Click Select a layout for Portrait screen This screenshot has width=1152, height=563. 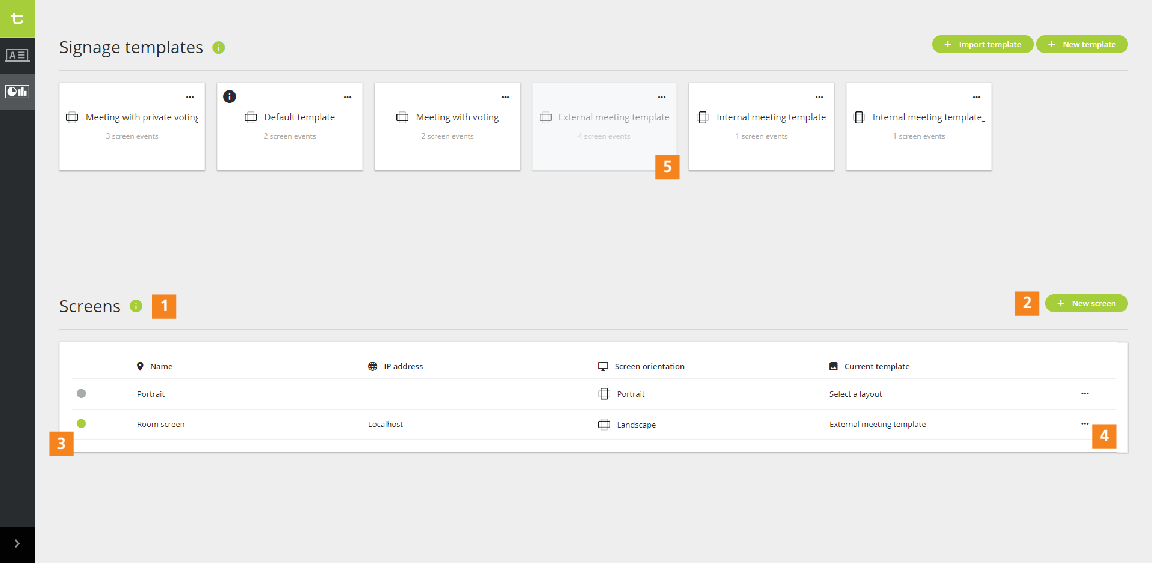tap(855, 394)
